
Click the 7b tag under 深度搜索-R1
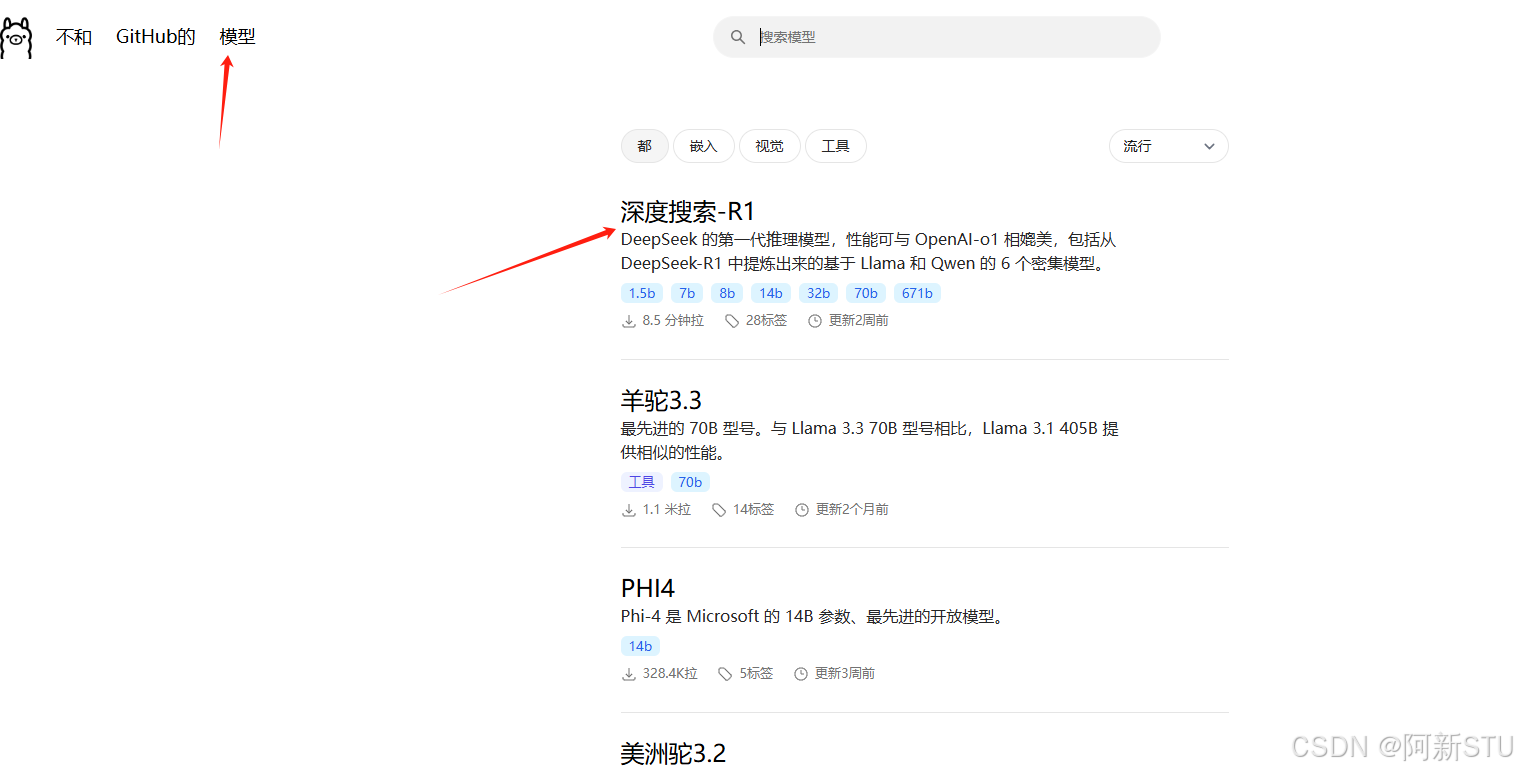(687, 293)
